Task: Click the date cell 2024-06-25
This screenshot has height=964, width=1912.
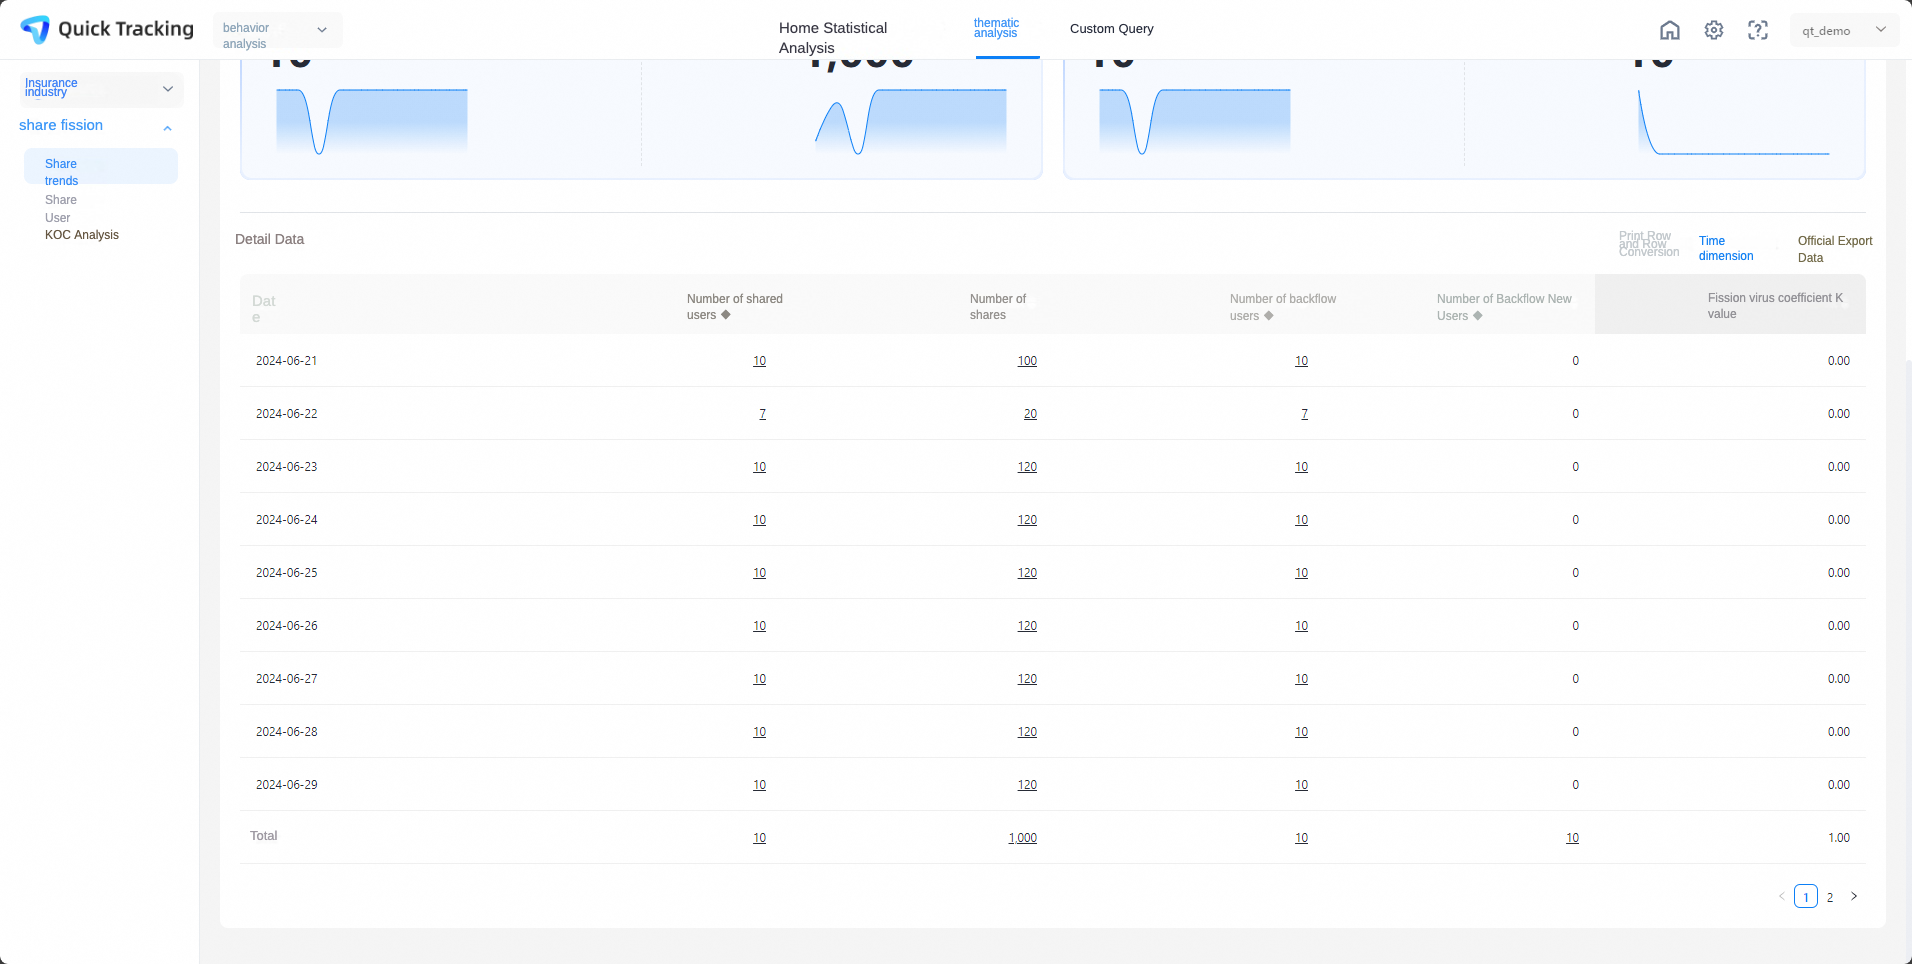Action: point(287,573)
